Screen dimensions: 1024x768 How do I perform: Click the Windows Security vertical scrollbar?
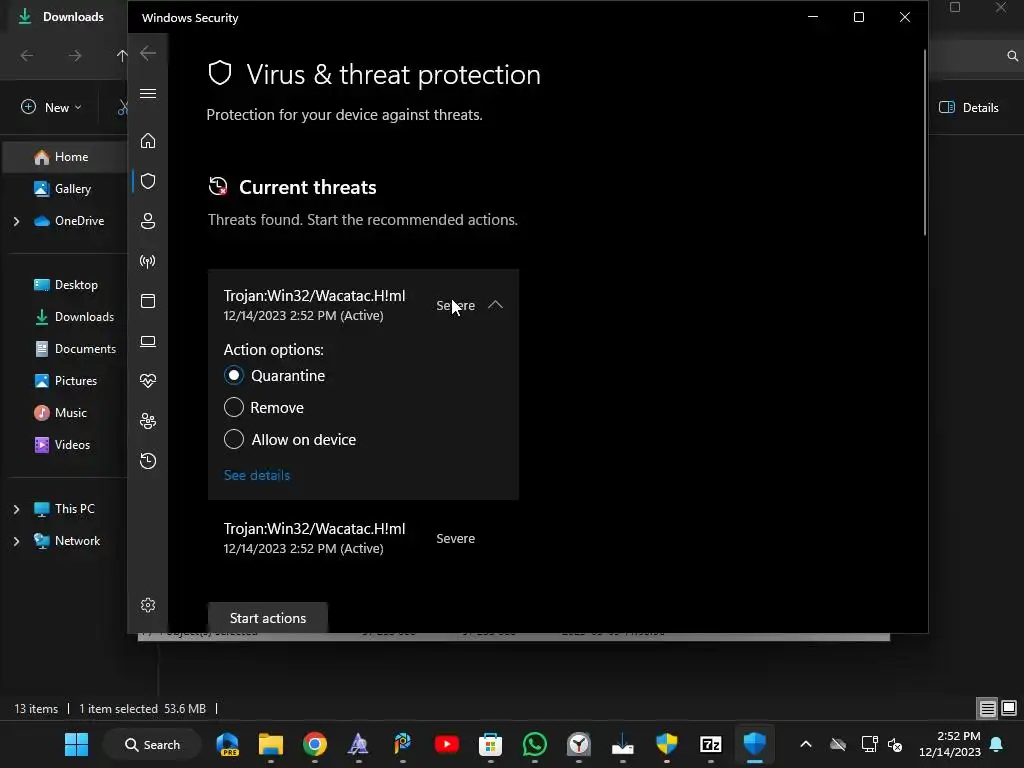924,142
